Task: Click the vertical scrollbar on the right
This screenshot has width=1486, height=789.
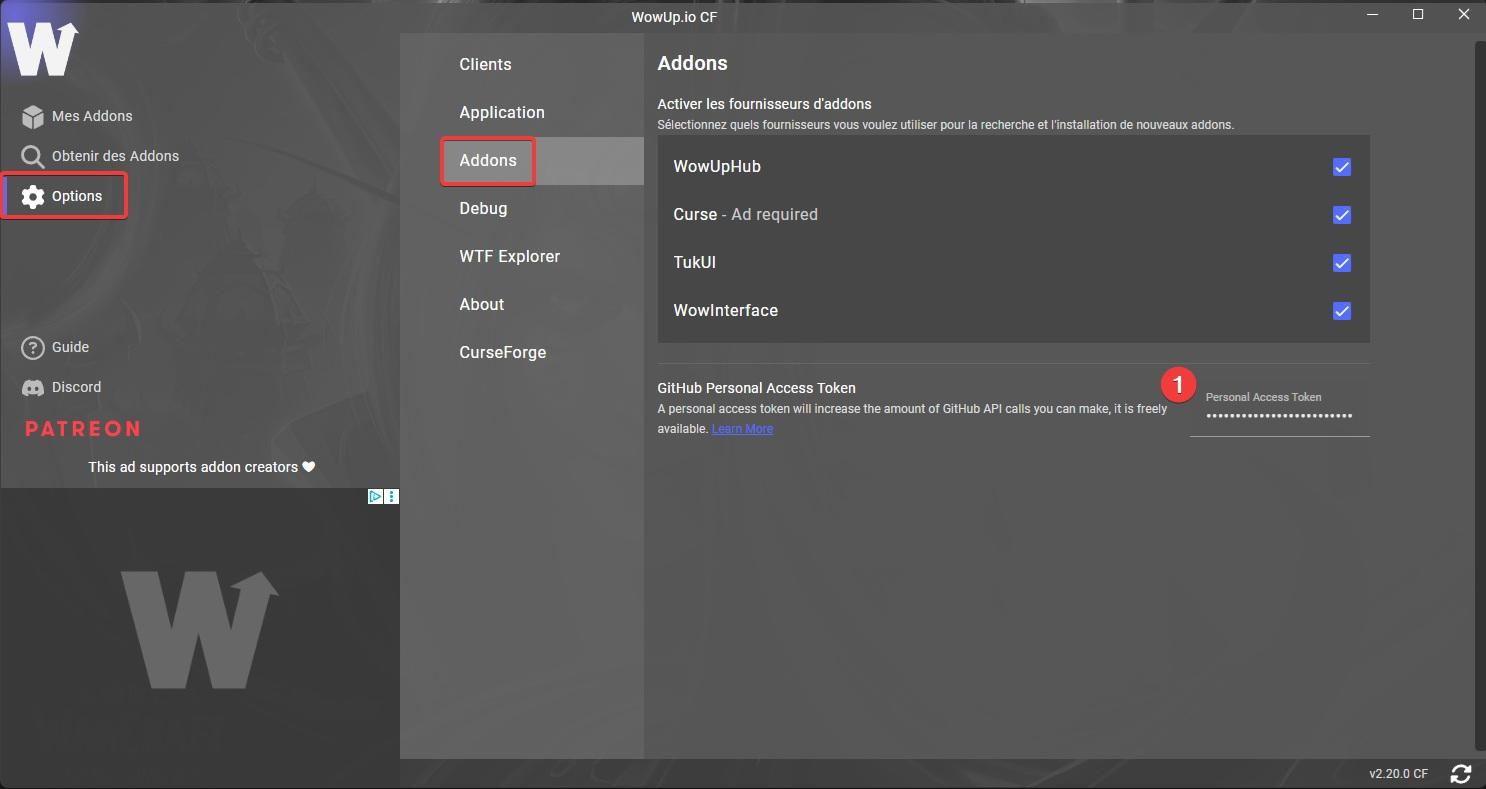Action: [1478, 394]
